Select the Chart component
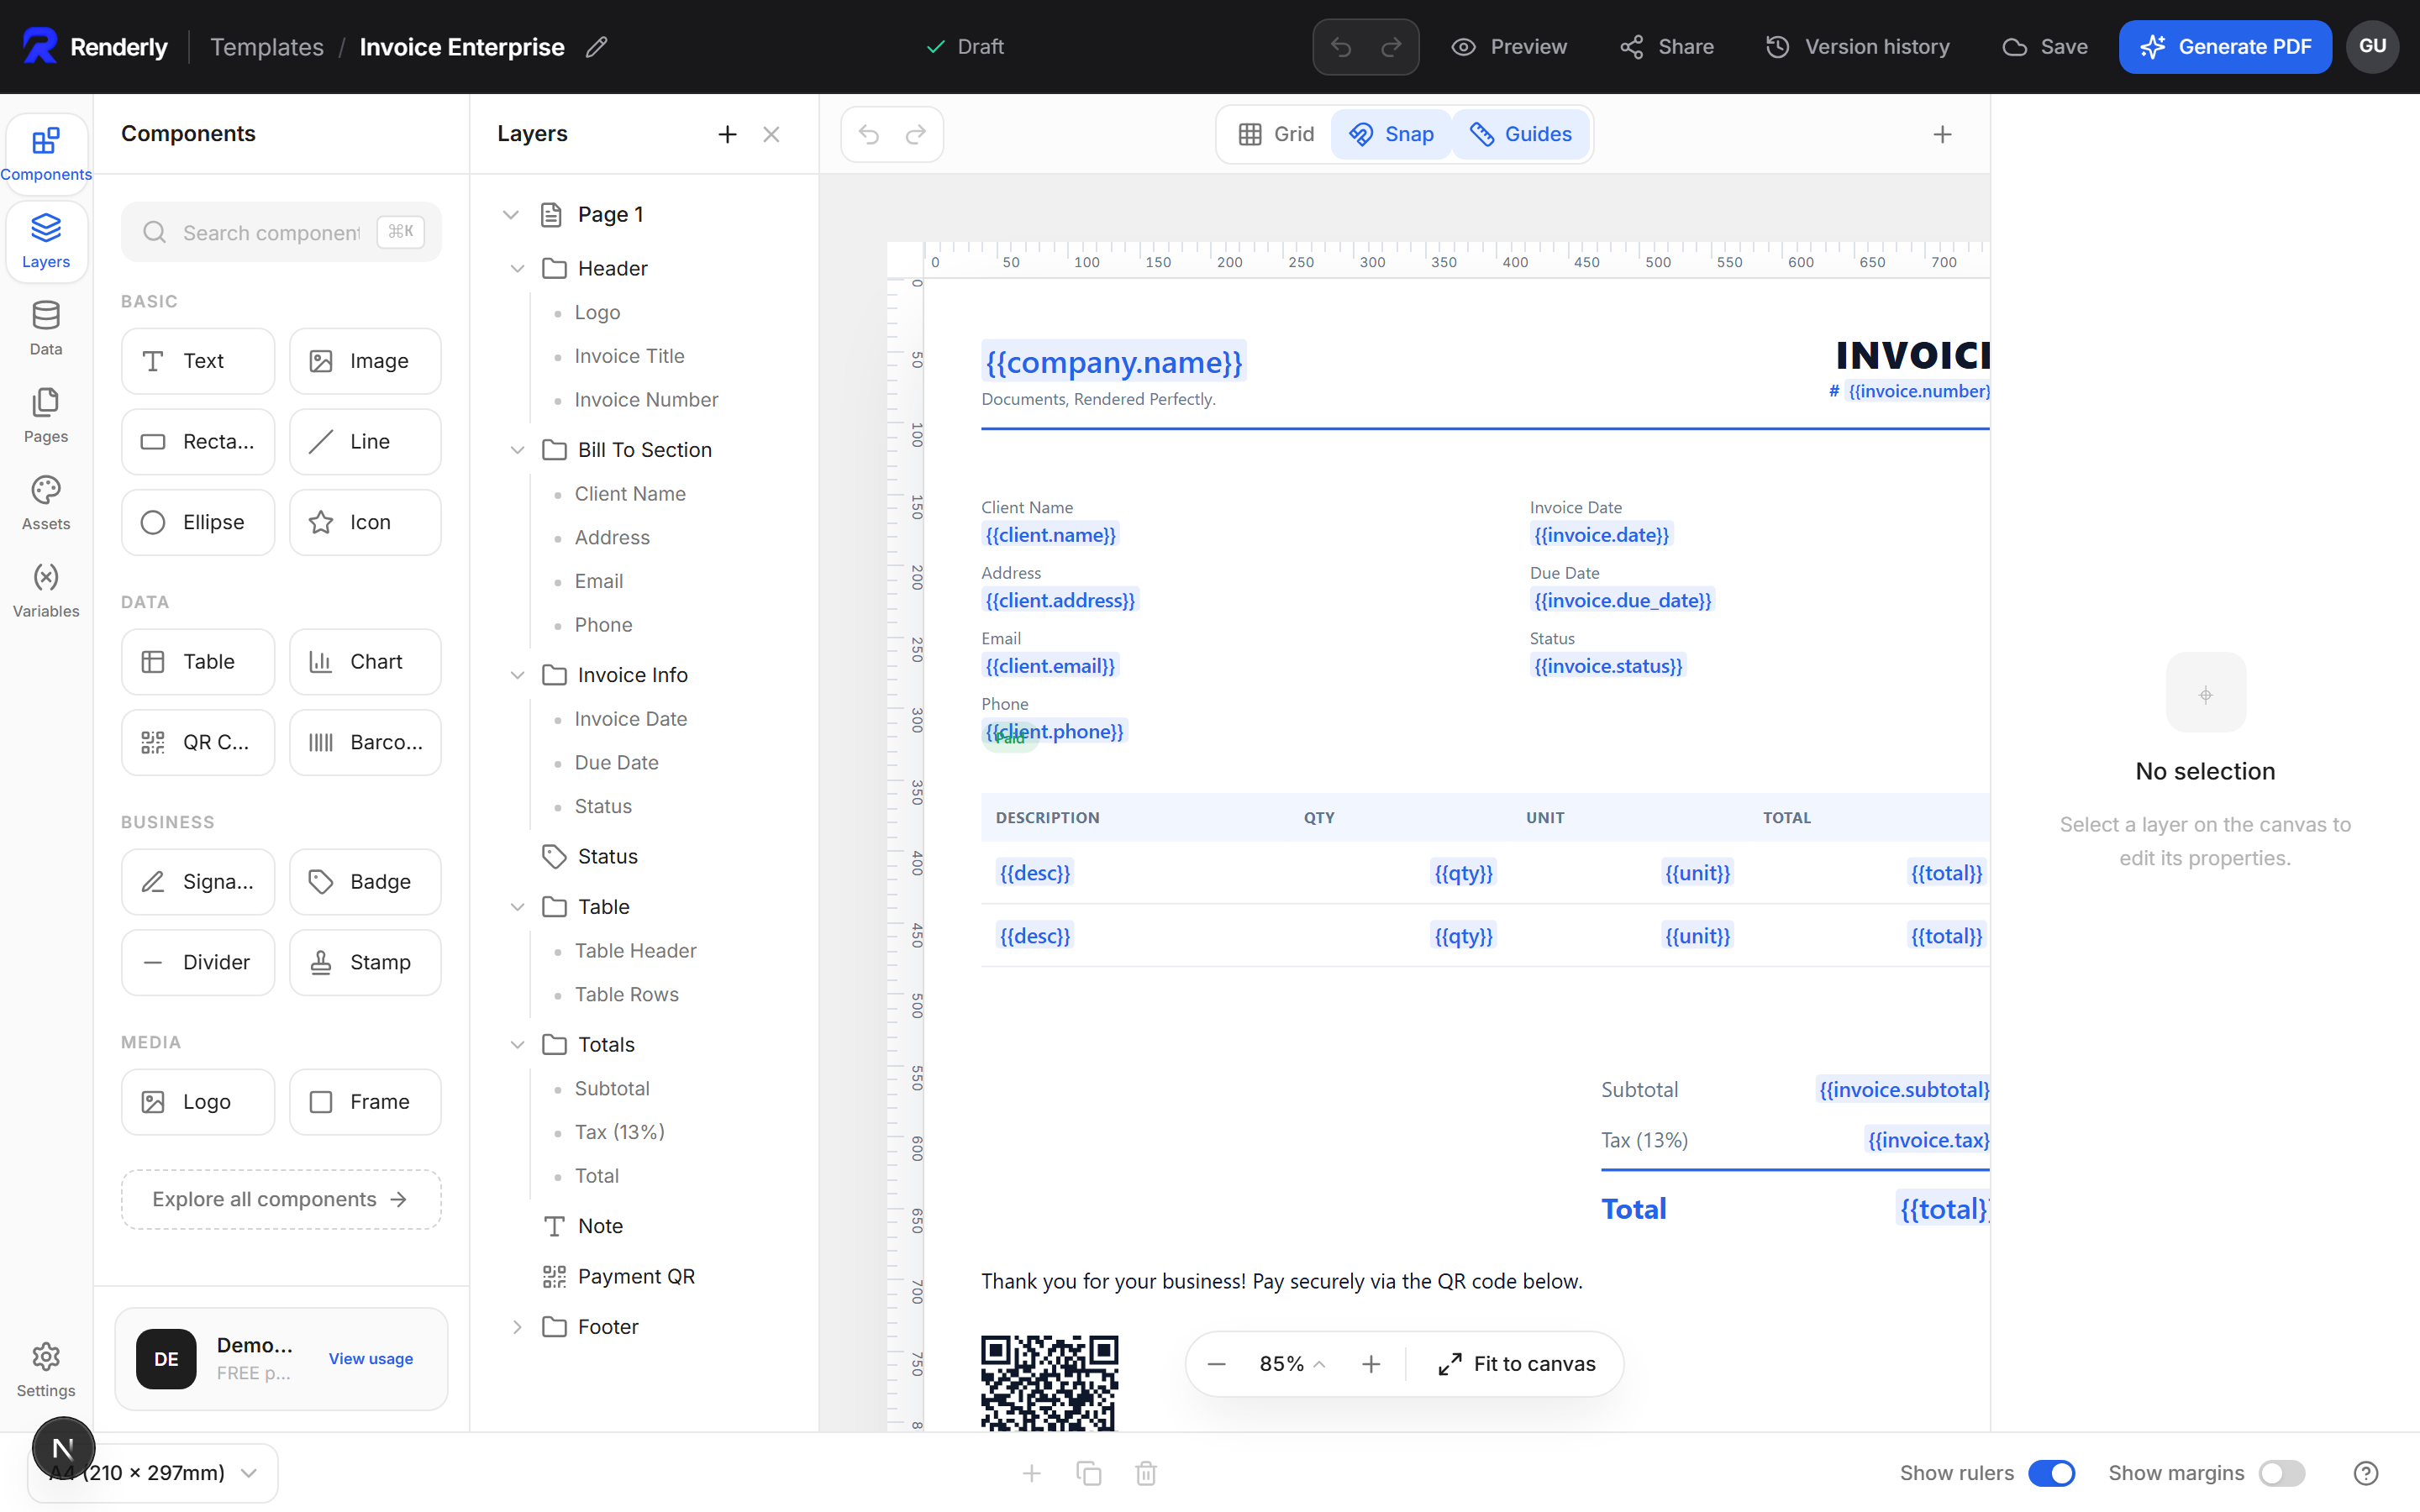Screen dimensions: 2420x1512 coord(365,662)
